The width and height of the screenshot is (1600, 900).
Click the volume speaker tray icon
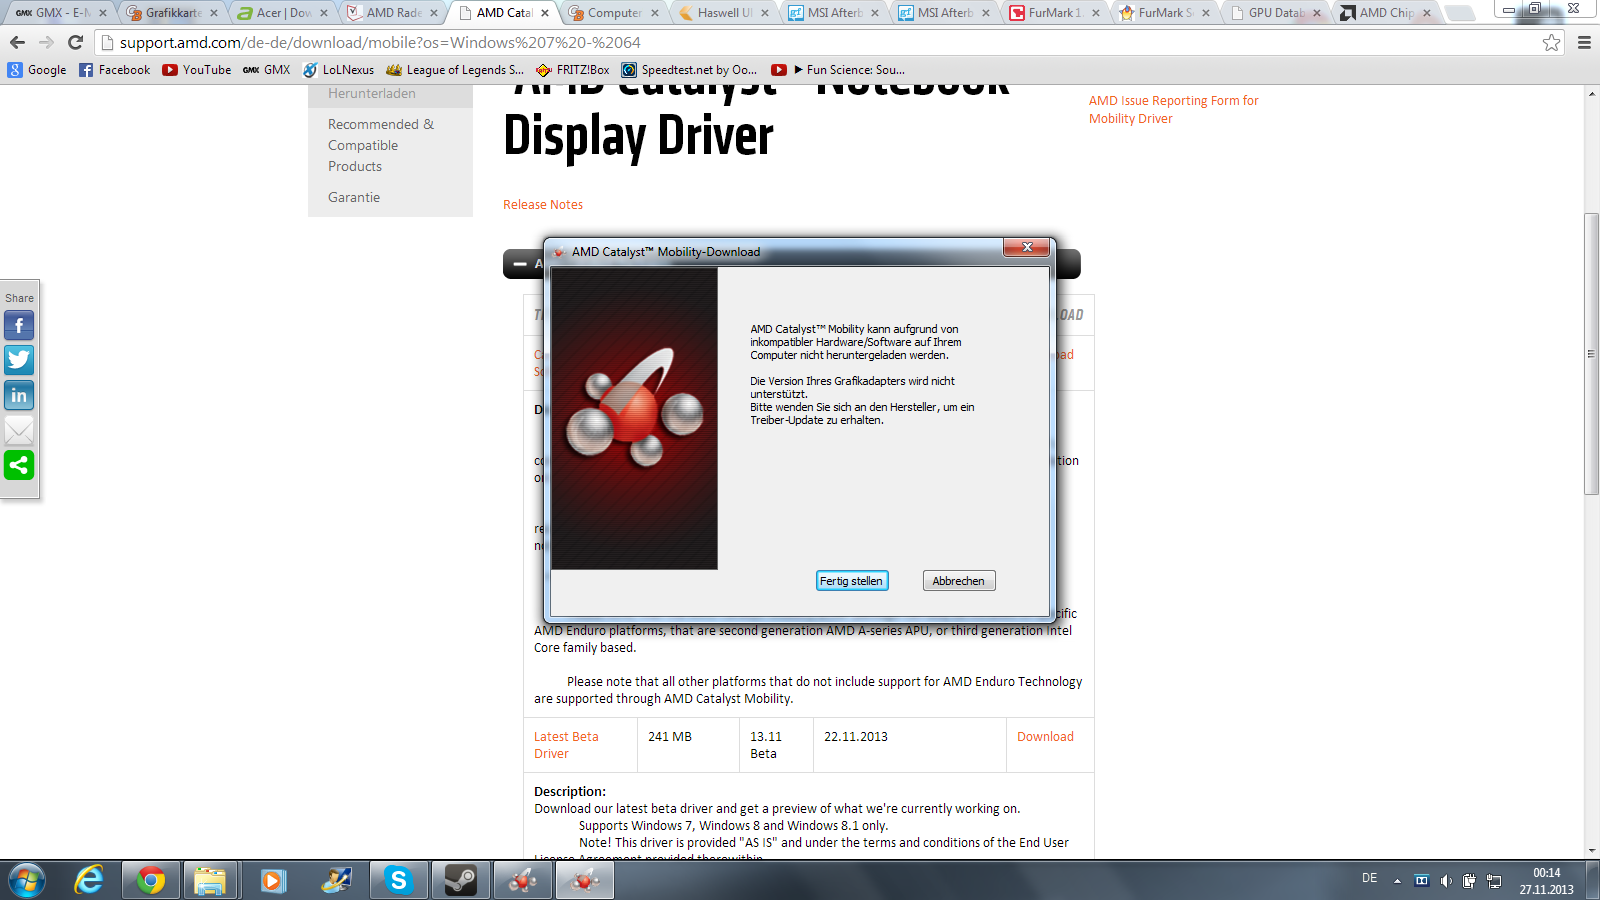pos(1445,881)
